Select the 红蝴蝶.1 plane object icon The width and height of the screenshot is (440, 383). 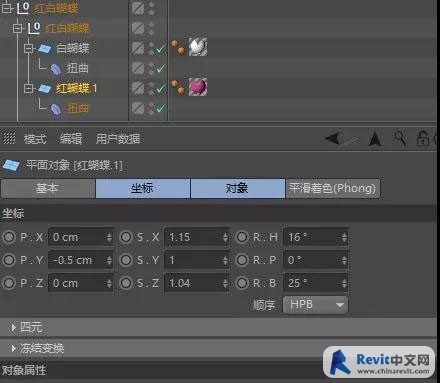[x=45, y=89]
